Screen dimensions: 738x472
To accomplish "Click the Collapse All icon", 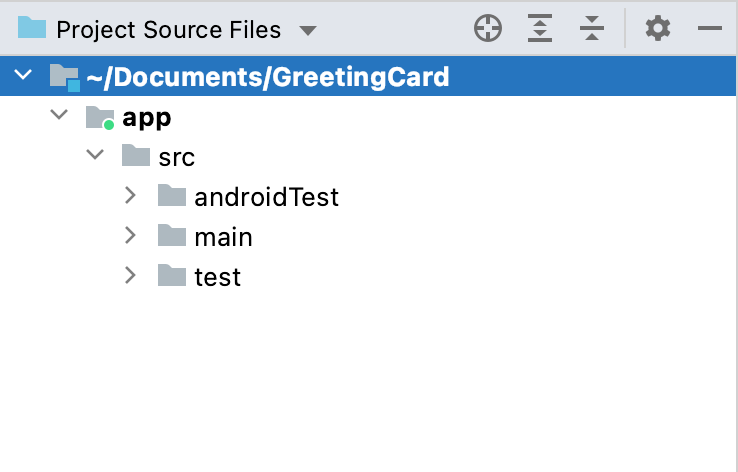I will tap(593, 29).
